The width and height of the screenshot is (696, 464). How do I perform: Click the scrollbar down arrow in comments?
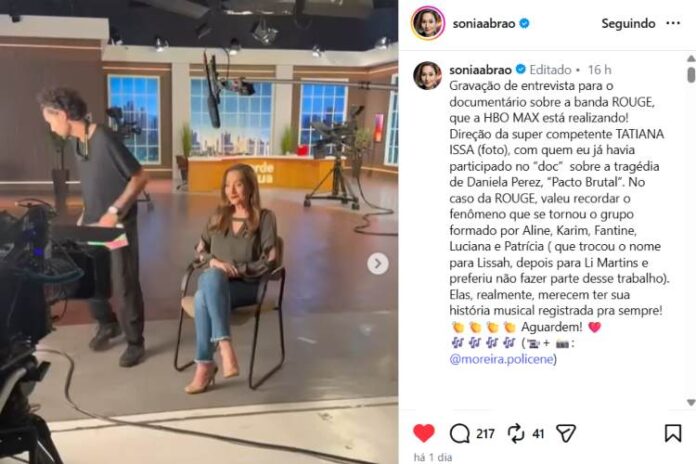point(691,402)
